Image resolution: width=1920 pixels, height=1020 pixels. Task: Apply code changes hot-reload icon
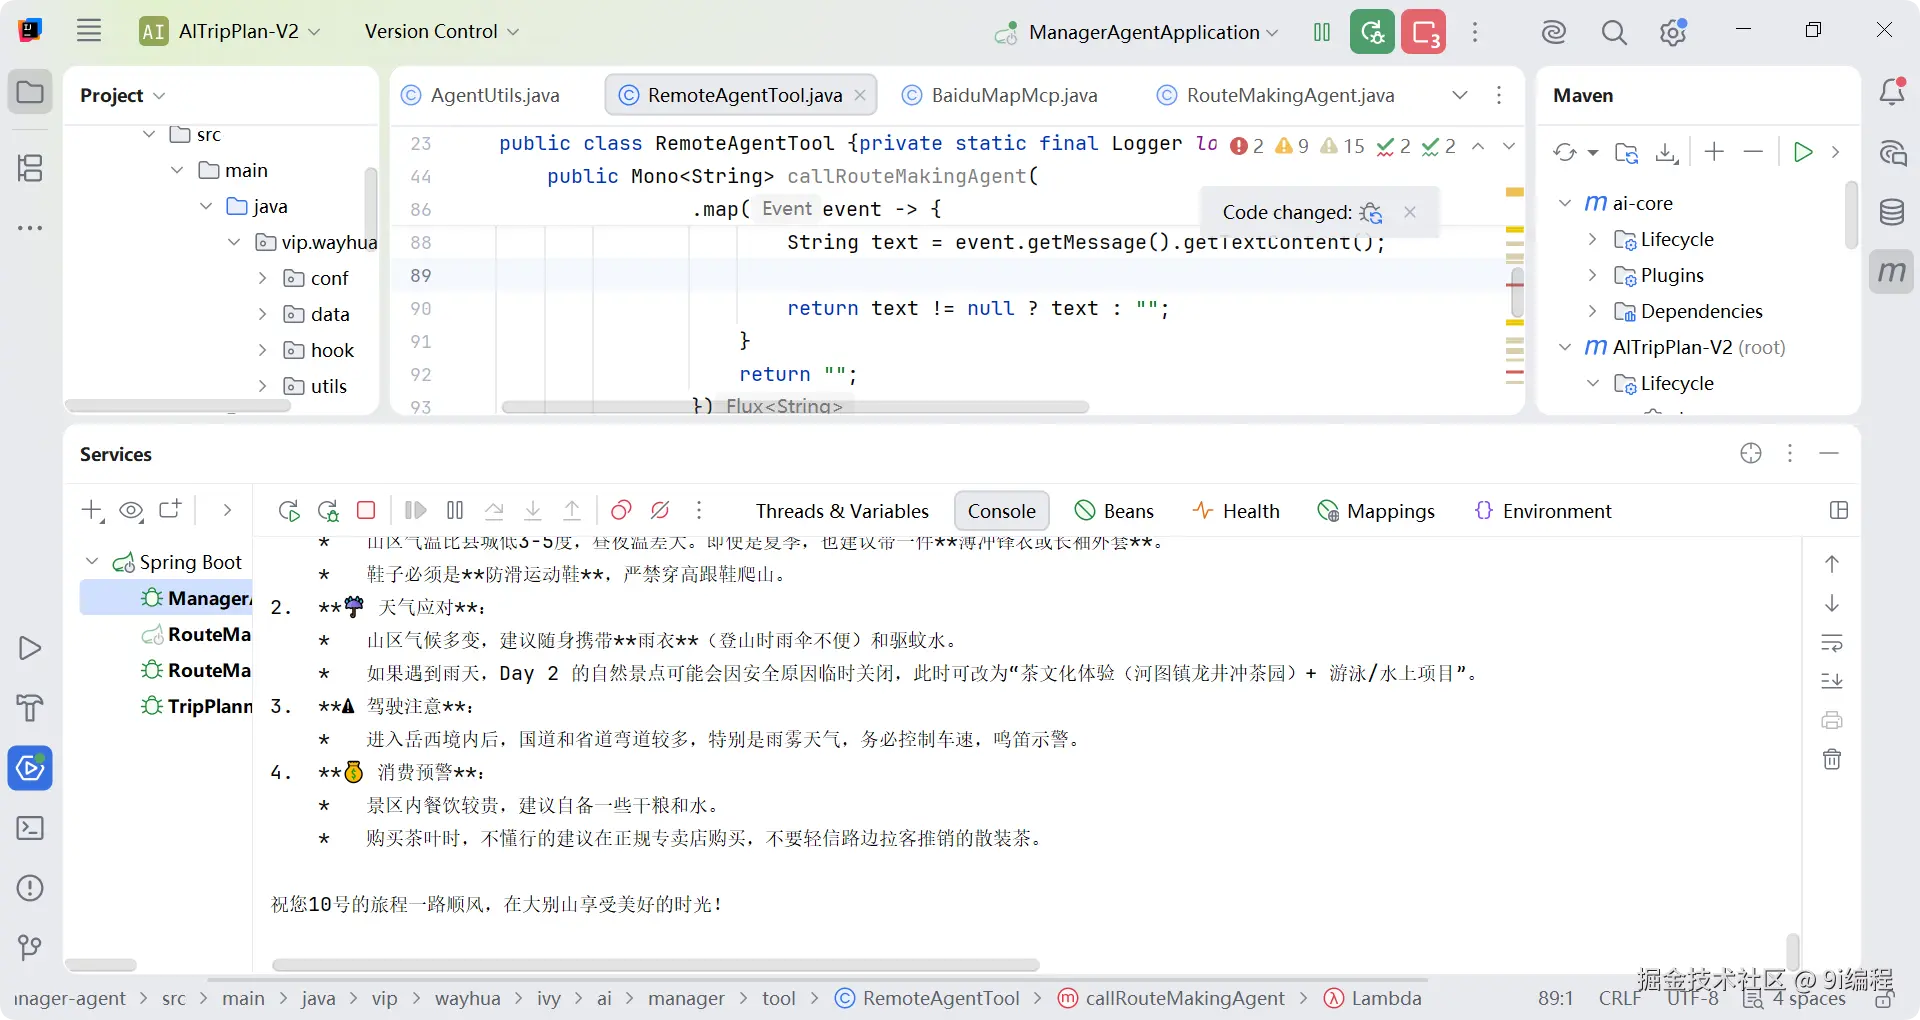click(1371, 212)
